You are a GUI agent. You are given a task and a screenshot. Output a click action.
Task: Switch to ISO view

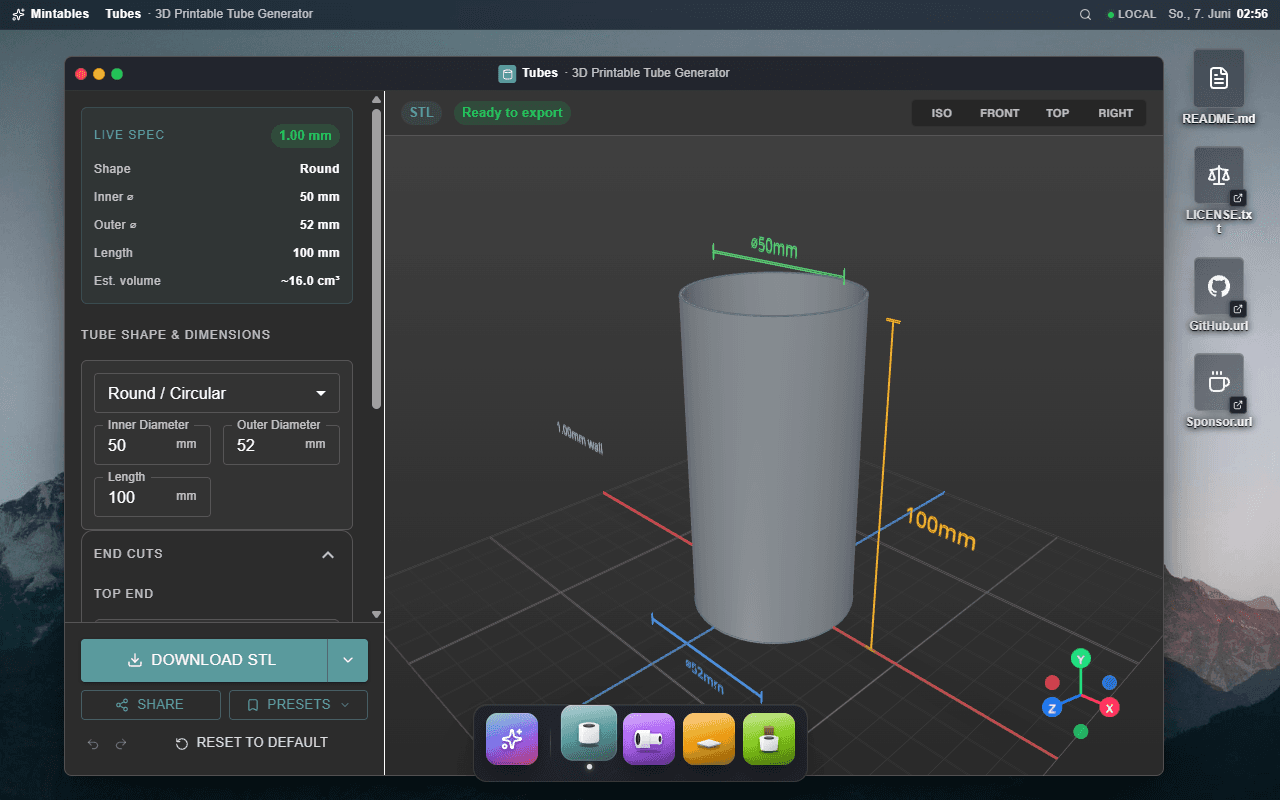click(942, 113)
